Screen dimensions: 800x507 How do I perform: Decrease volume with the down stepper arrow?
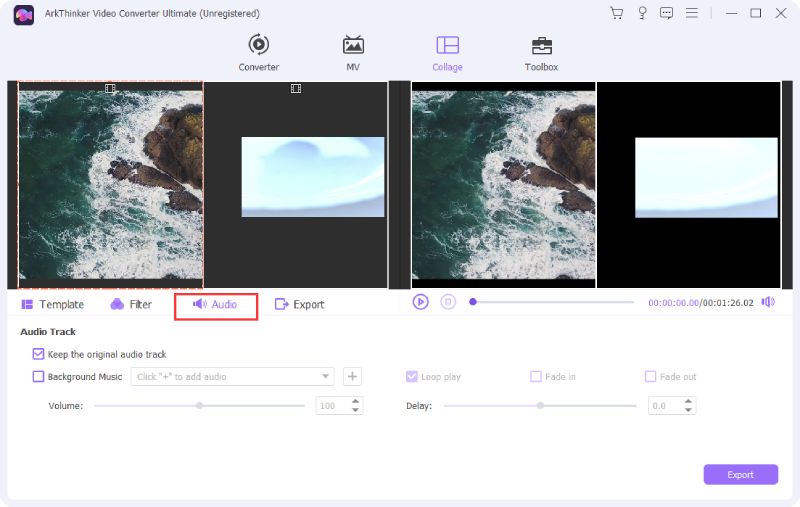356,410
